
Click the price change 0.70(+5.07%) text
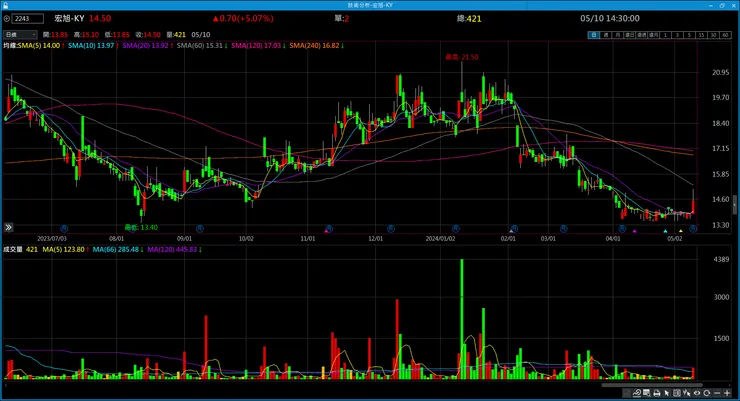pos(243,18)
